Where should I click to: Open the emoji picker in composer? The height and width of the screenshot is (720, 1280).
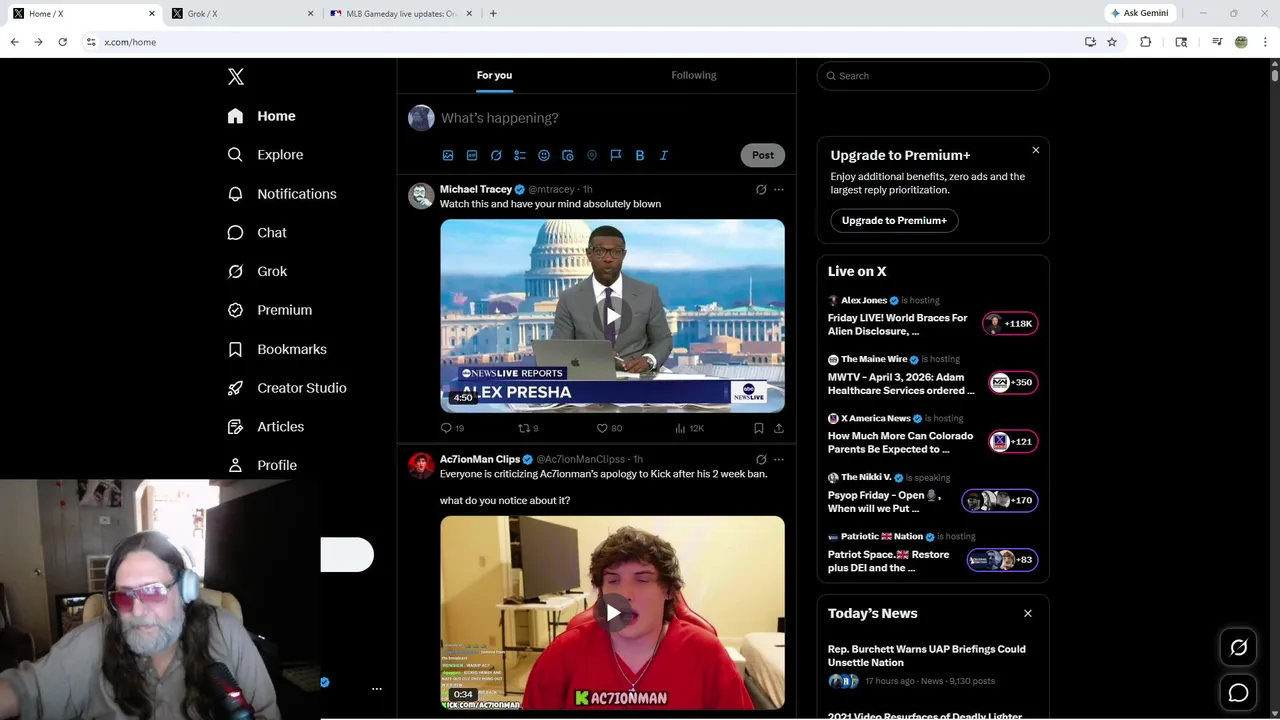click(544, 155)
